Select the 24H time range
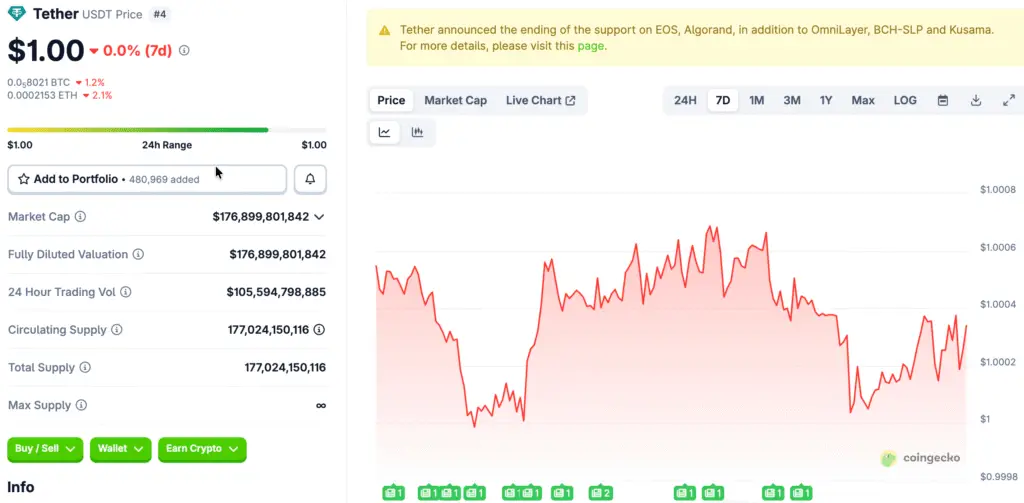The height and width of the screenshot is (503, 1024). click(x=685, y=100)
